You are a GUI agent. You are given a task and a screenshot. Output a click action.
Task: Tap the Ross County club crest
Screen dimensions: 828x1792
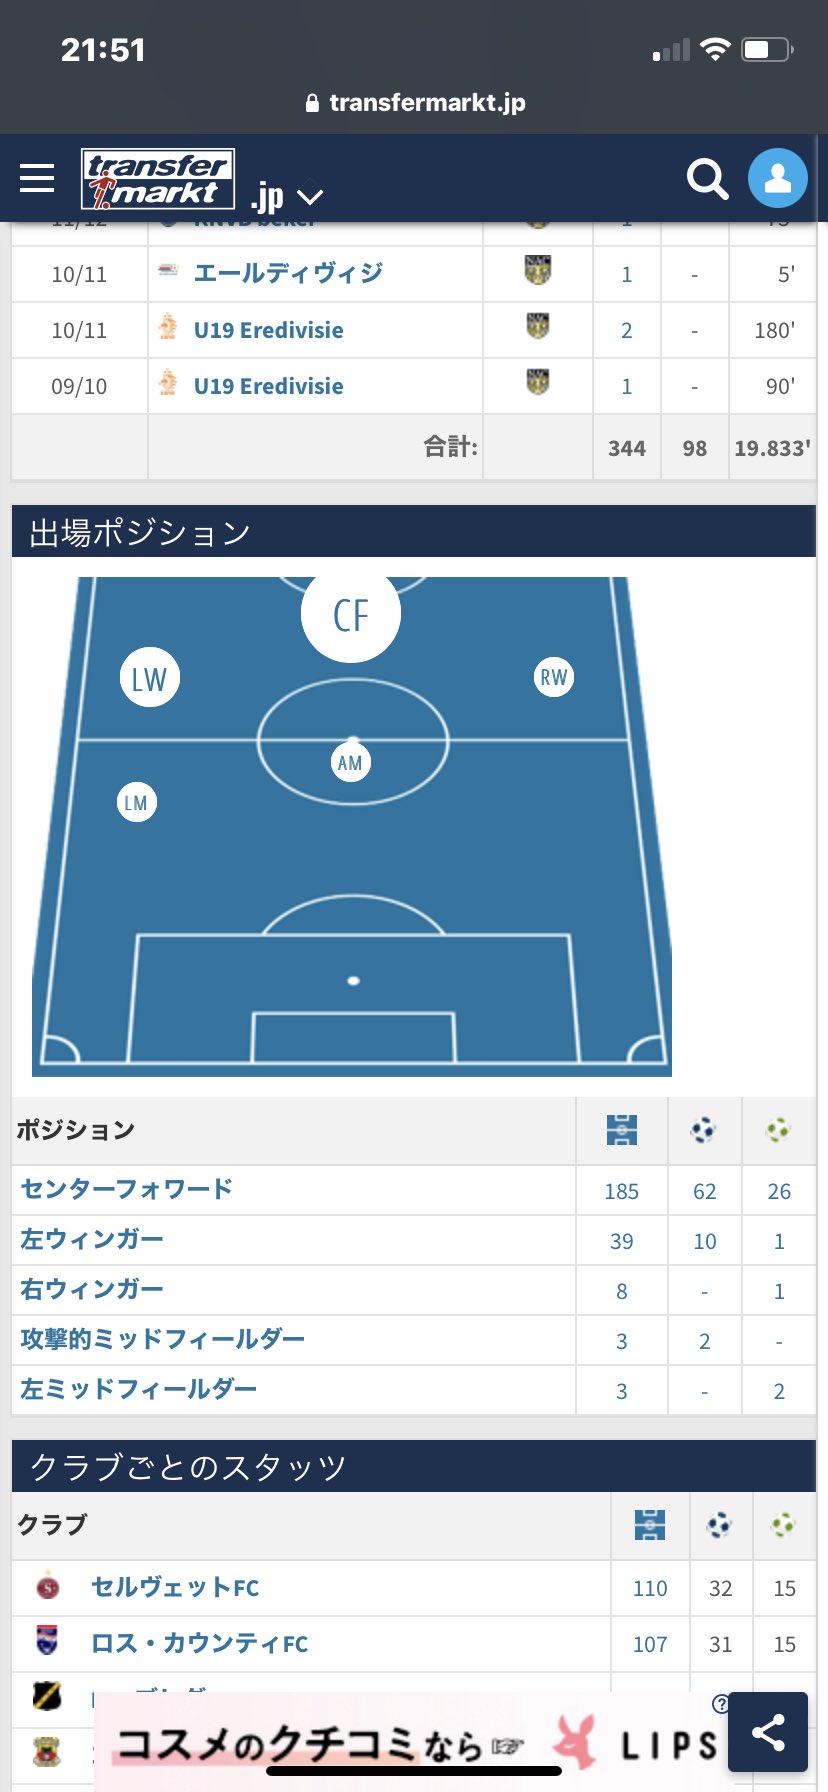(47, 1642)
